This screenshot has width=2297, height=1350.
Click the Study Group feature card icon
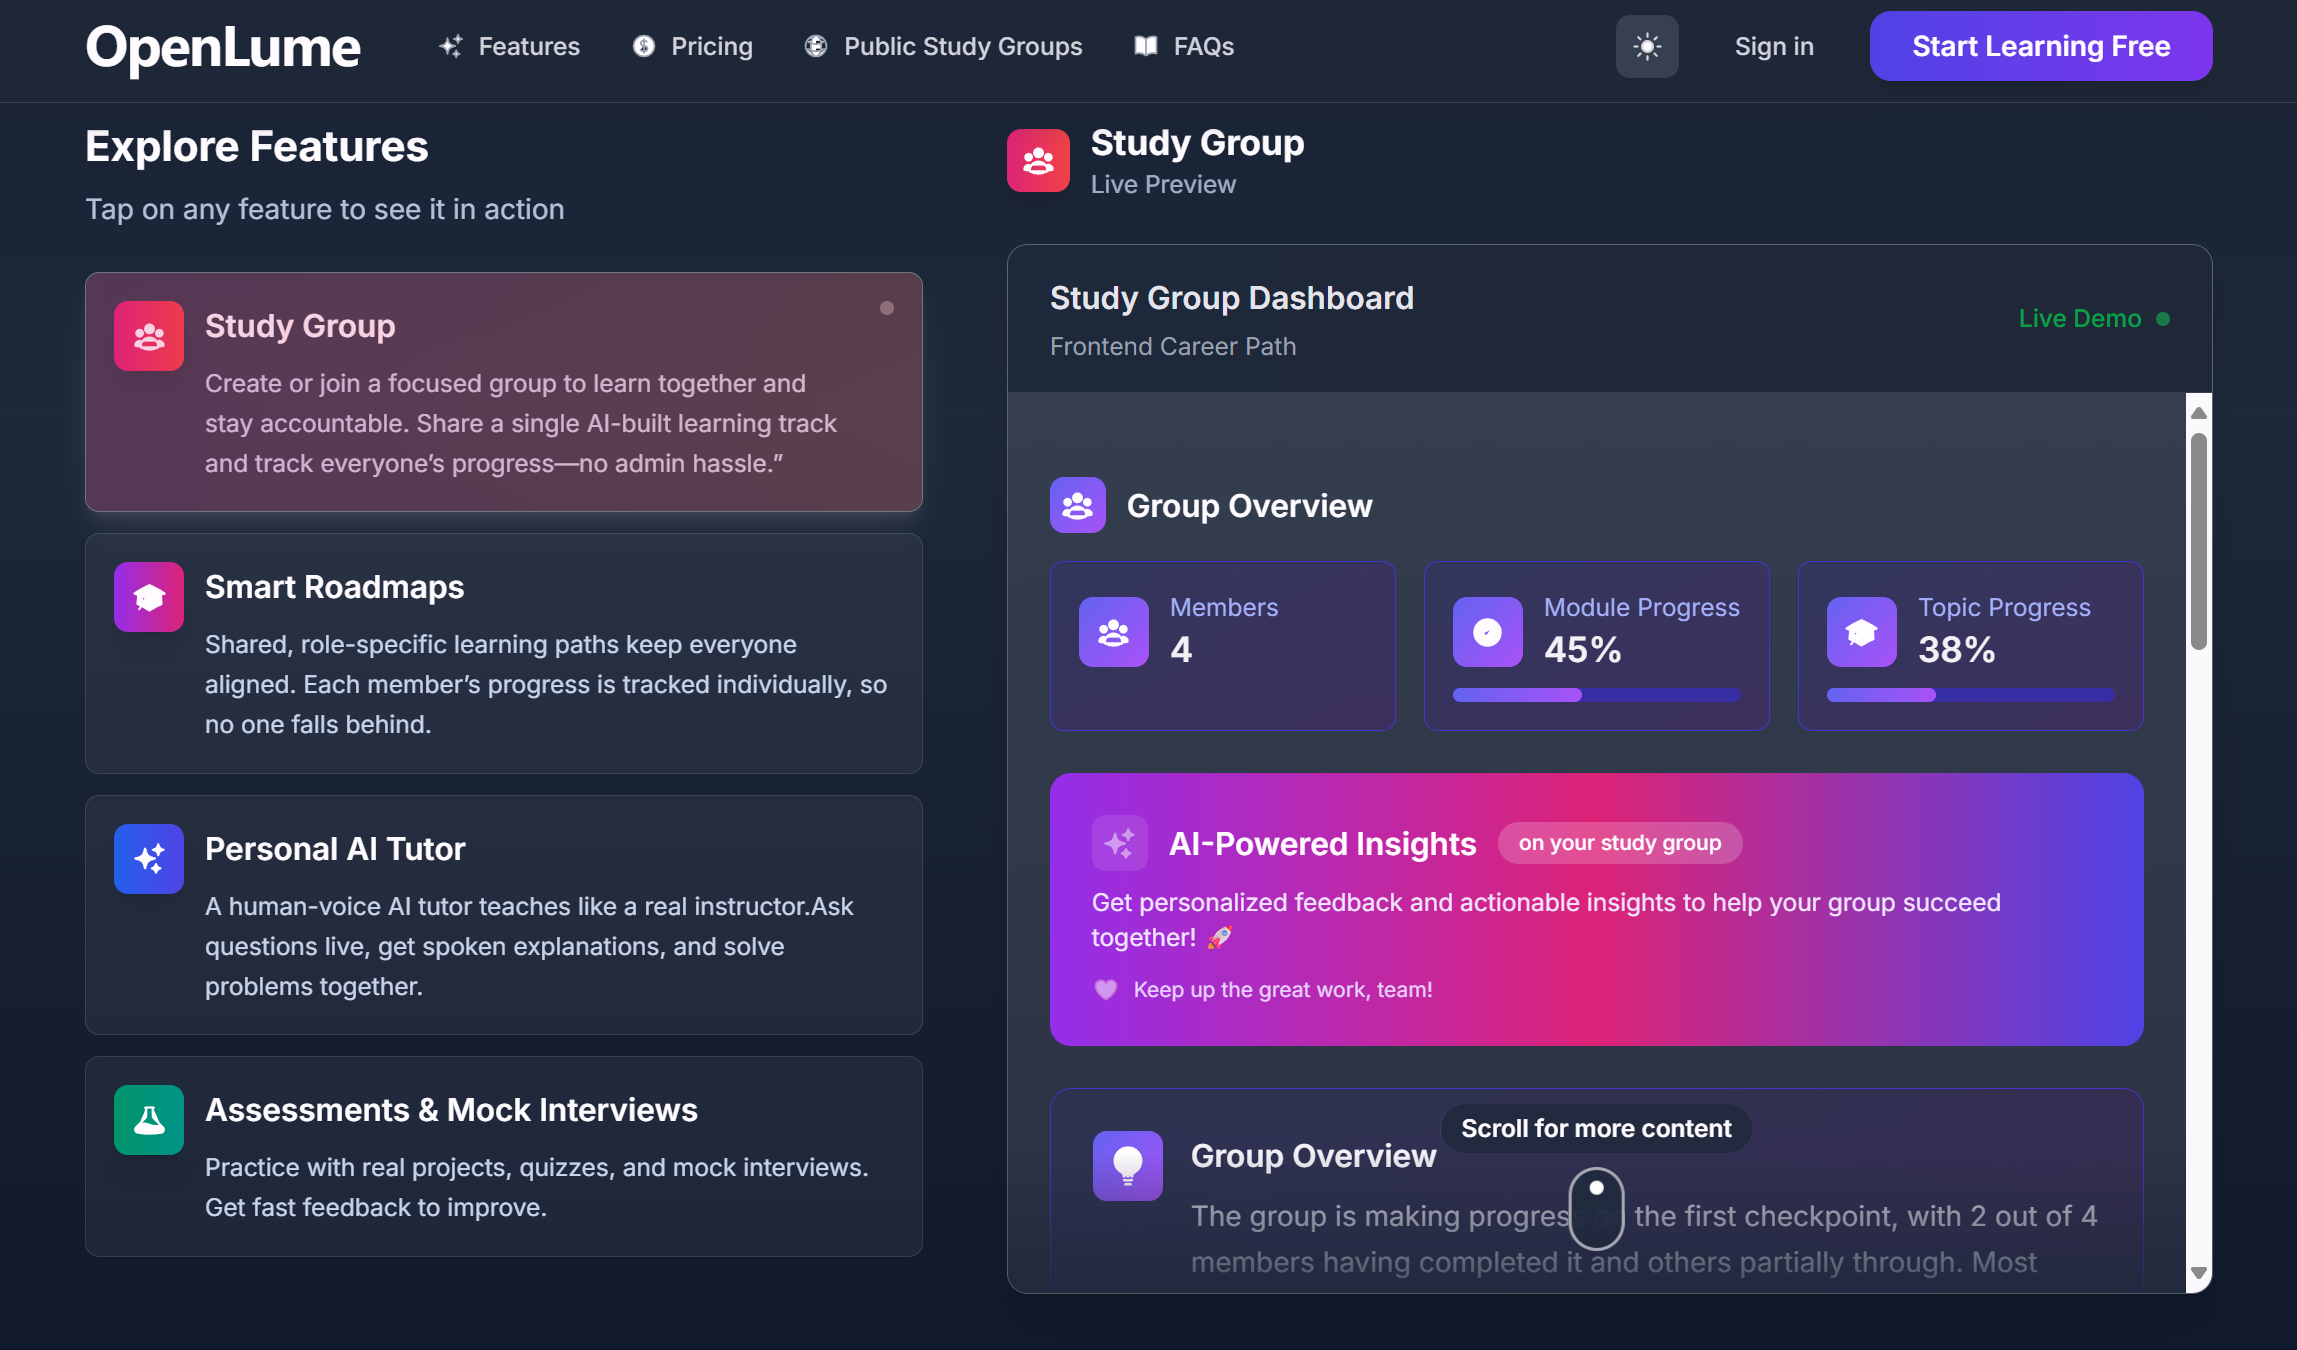pos(149,336)
